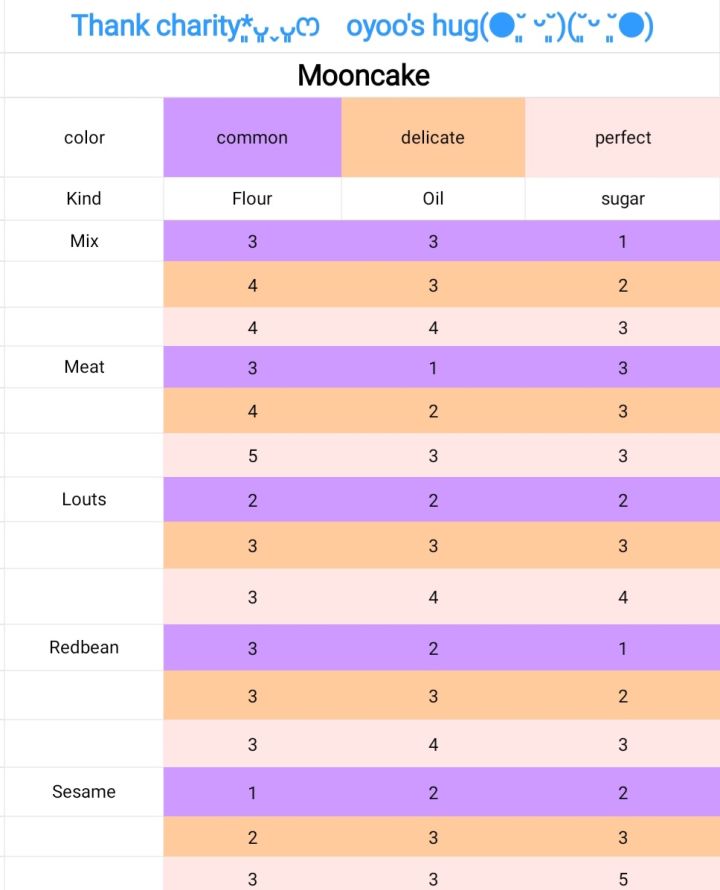This screenshot has height=890, width=720.
Task: Click the blue thank-you header text
Action: point(362,26)
